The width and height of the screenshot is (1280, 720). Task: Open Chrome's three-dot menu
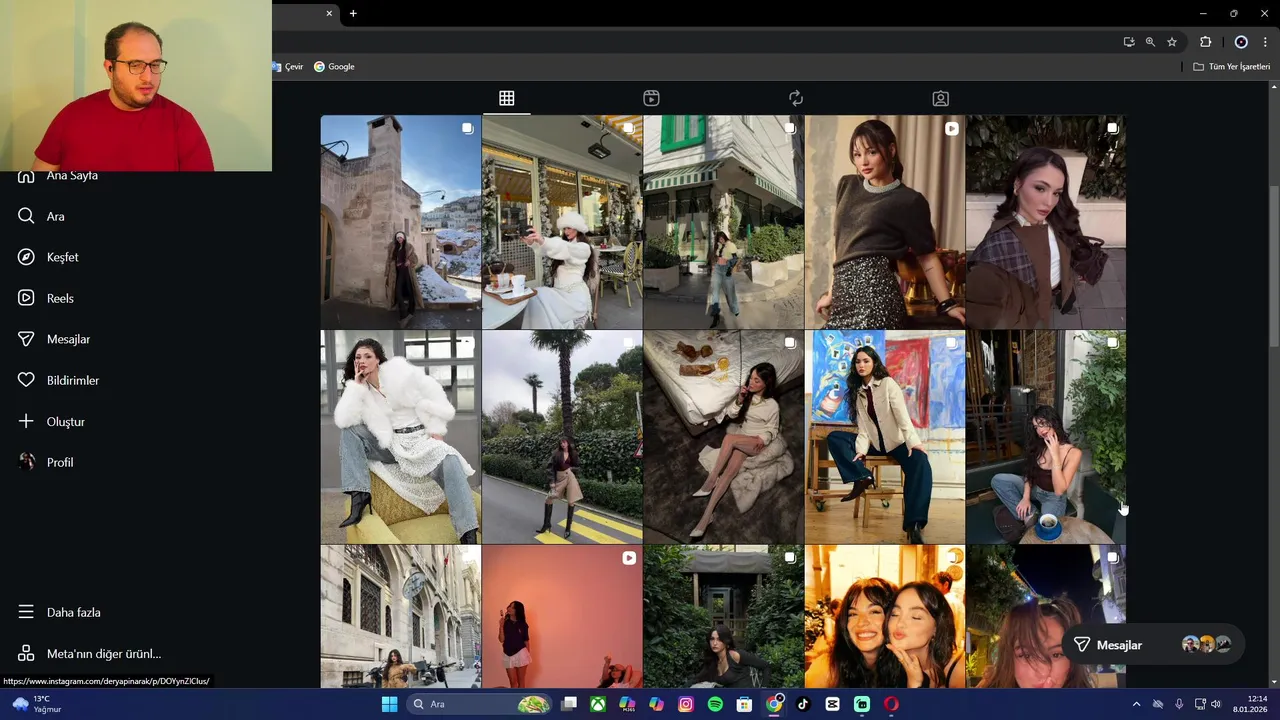[1265, 42]
